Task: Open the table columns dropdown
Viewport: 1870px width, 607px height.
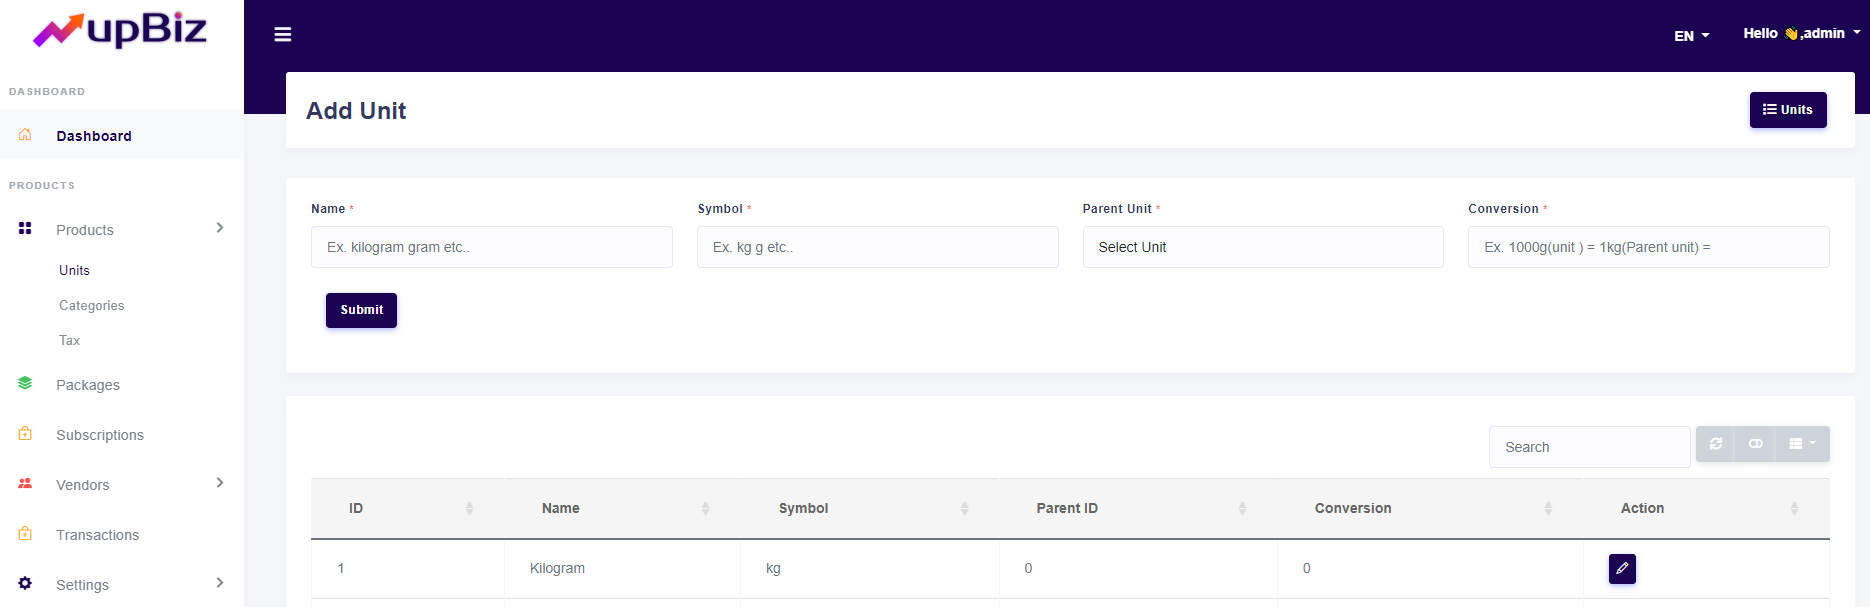Action: click(x=1802, y=444)
